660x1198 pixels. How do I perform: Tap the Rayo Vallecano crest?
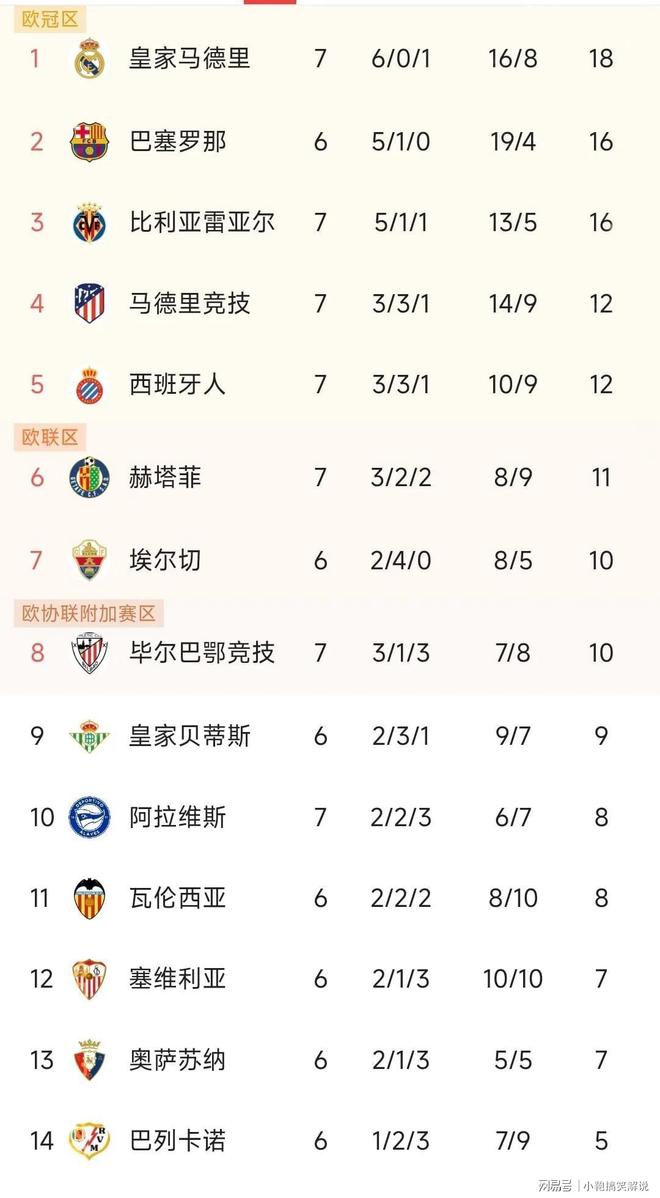[x=89, y=1140]
